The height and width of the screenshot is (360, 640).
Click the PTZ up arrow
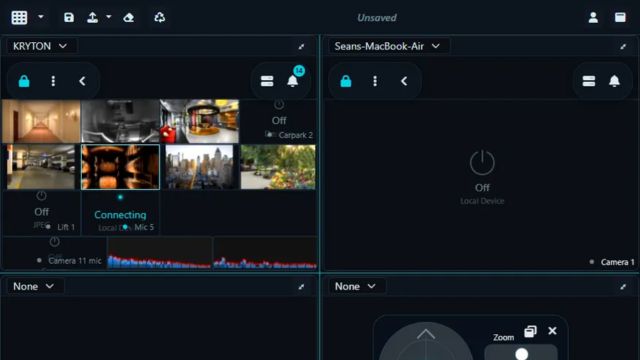pos(426,335)
